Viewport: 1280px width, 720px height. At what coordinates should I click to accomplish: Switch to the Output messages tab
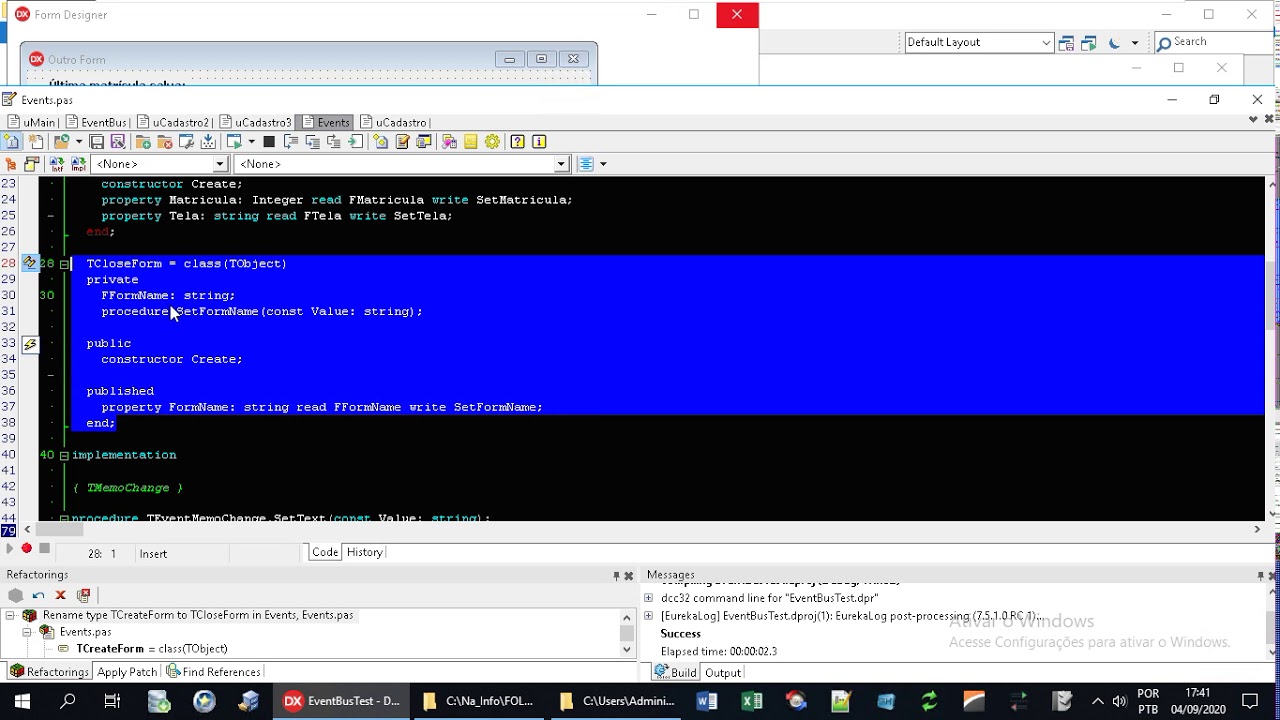(723, 673)
